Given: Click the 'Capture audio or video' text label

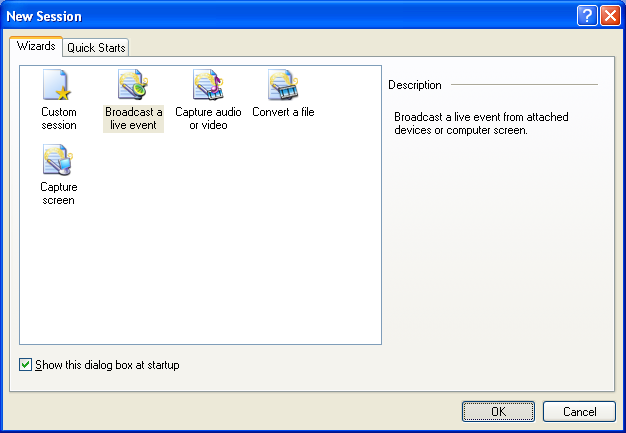Looking at the screenshot, I should pyautogui.click(x=208, y=119).
